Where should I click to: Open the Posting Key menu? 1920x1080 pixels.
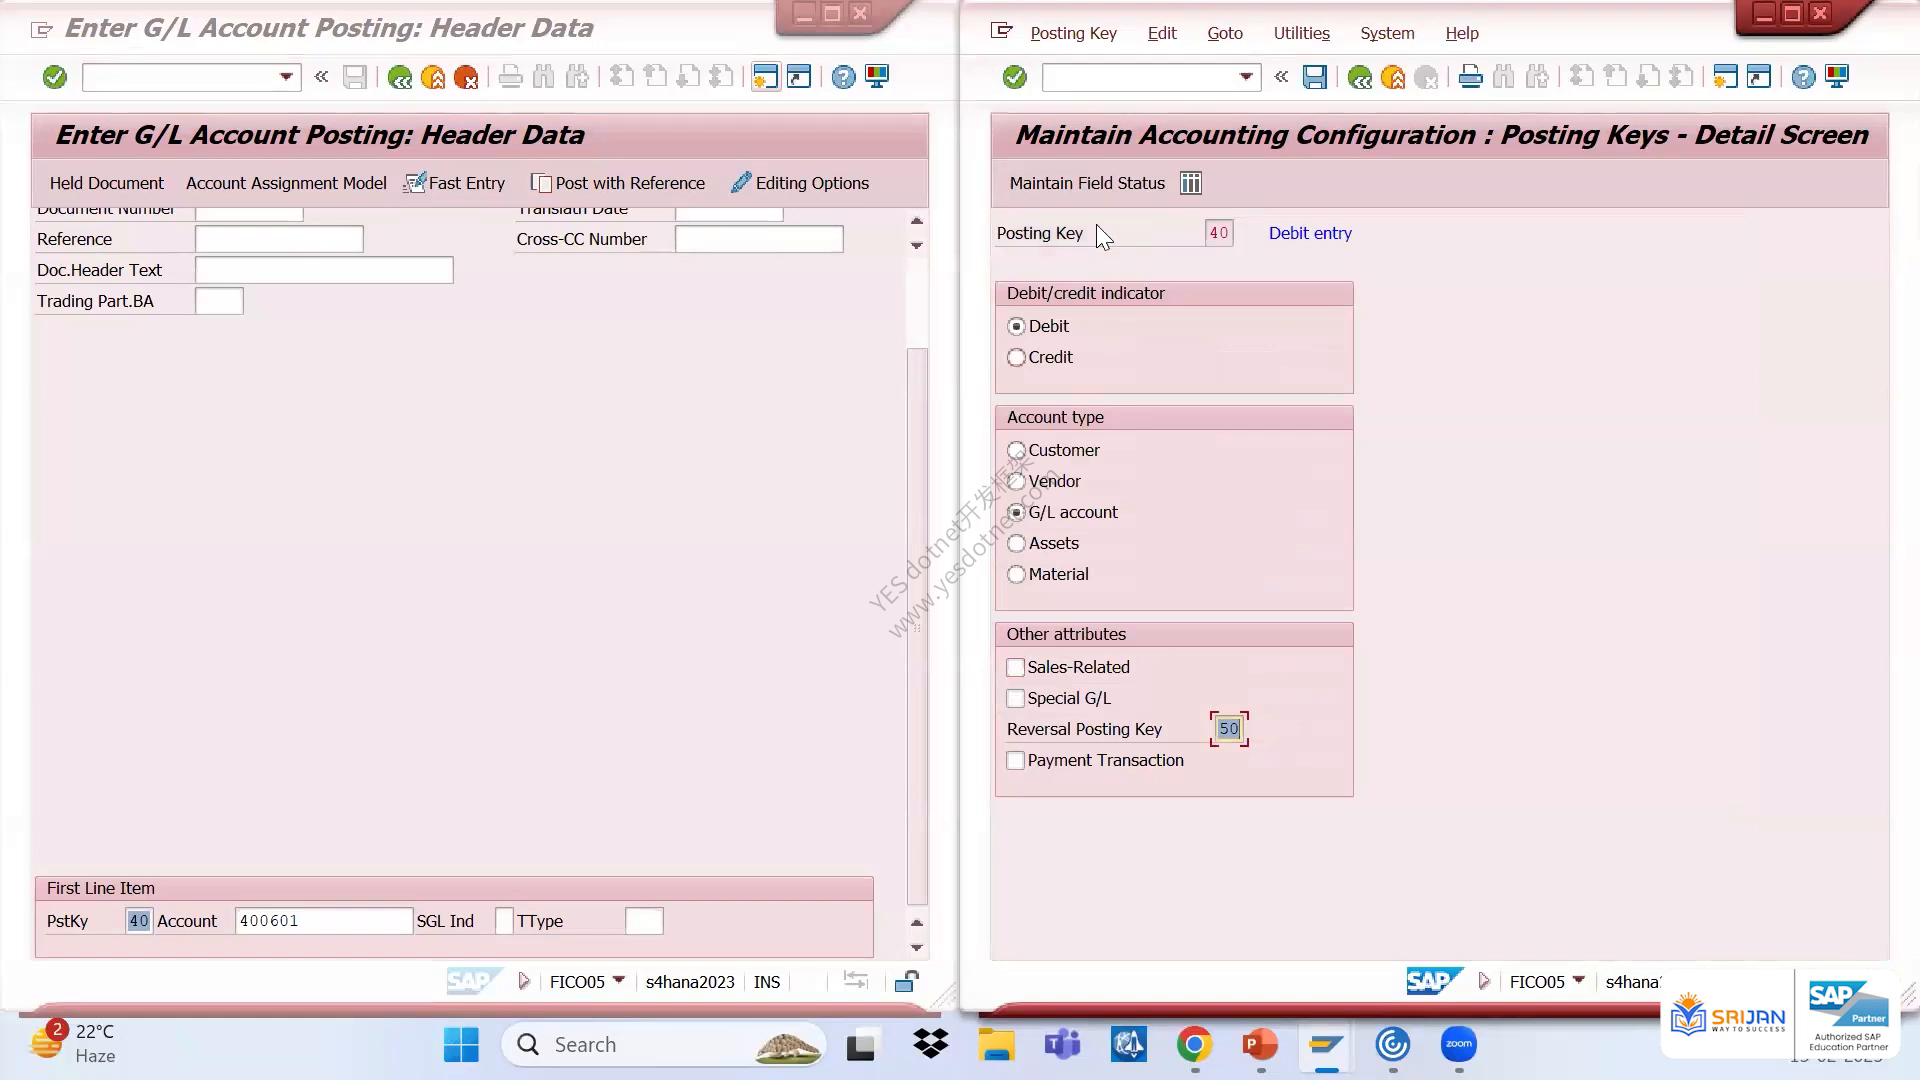pos(1074,33)
